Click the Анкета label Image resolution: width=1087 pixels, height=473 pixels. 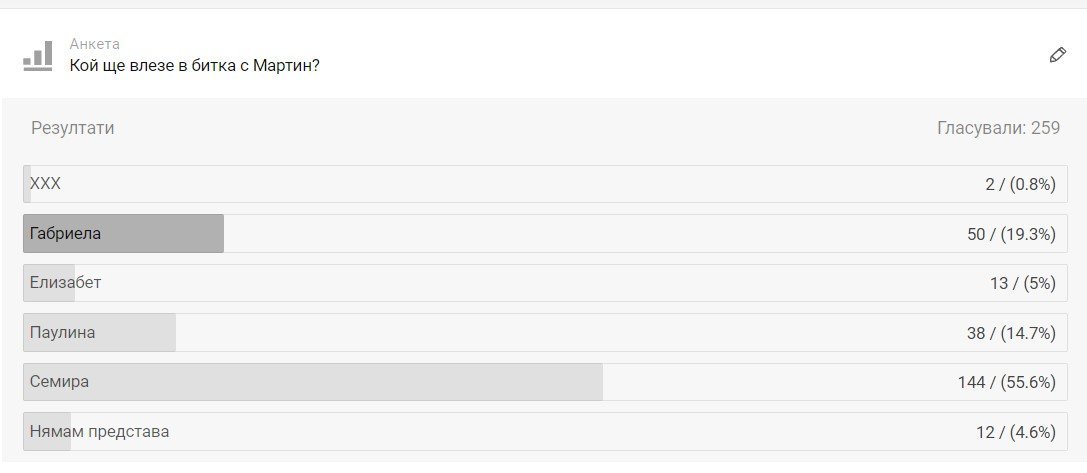[95, 44]
